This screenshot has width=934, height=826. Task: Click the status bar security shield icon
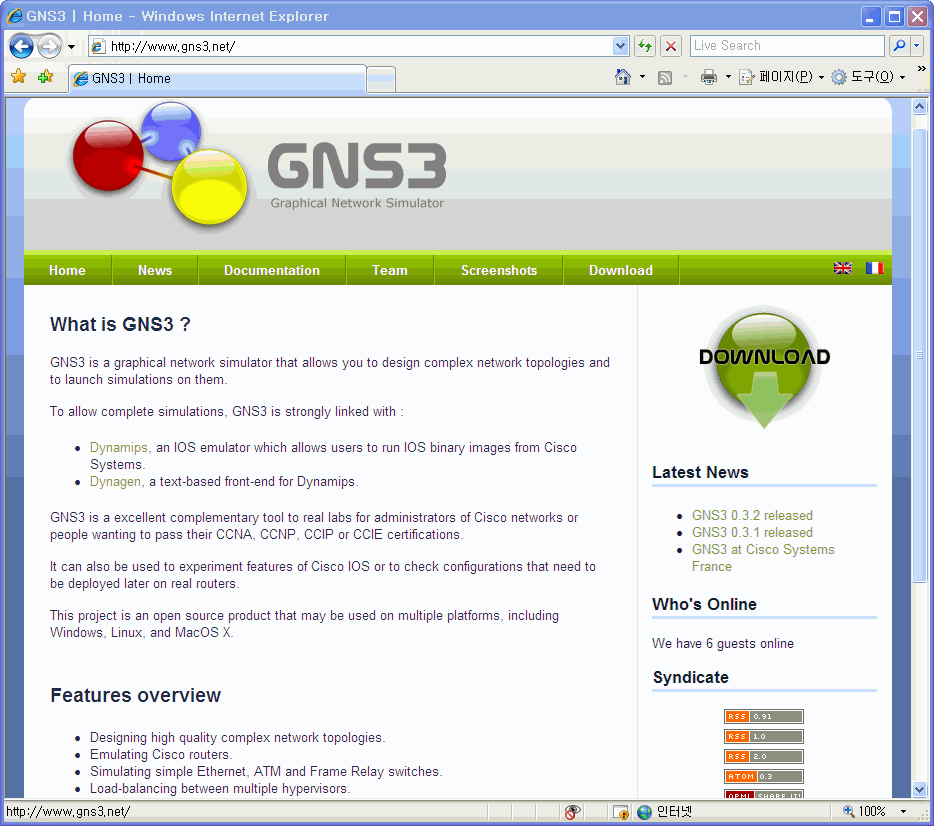[x=621, y=812]
